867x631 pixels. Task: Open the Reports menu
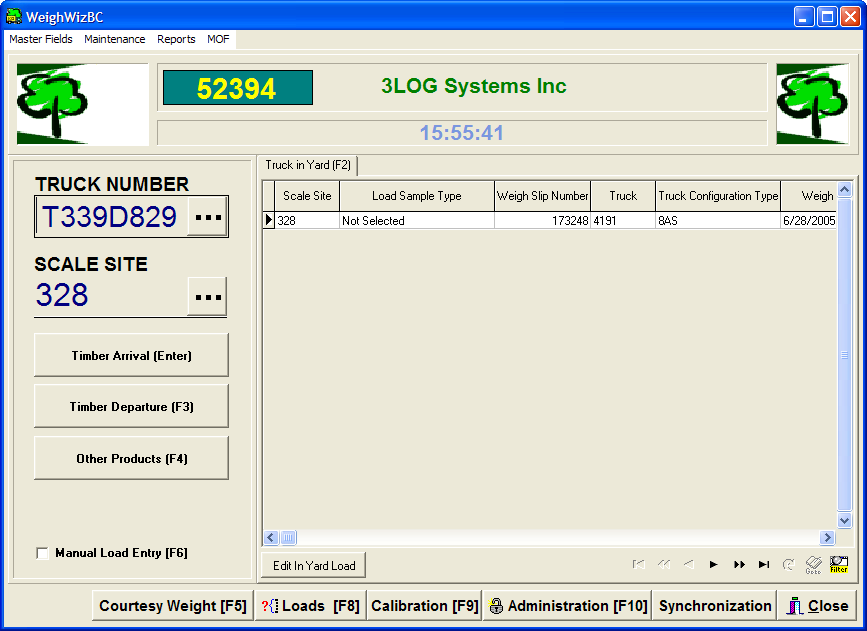pos(176,39)
